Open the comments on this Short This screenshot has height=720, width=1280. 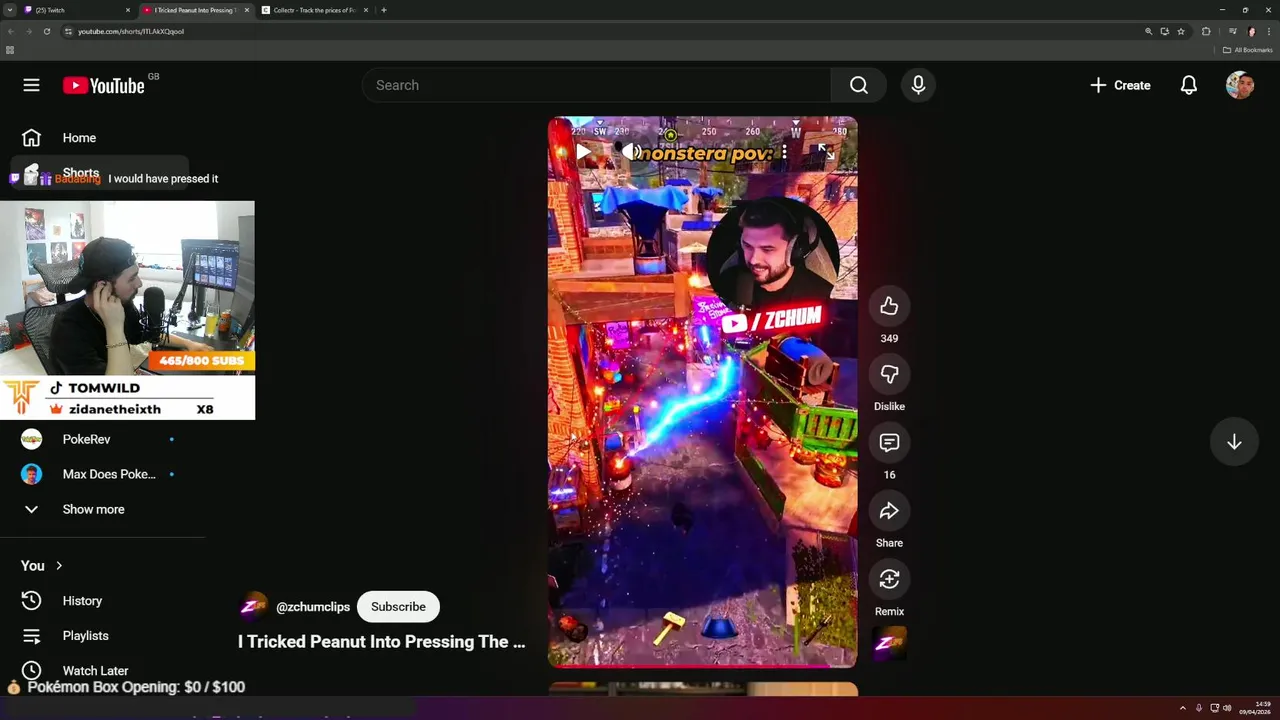[889, 443]
